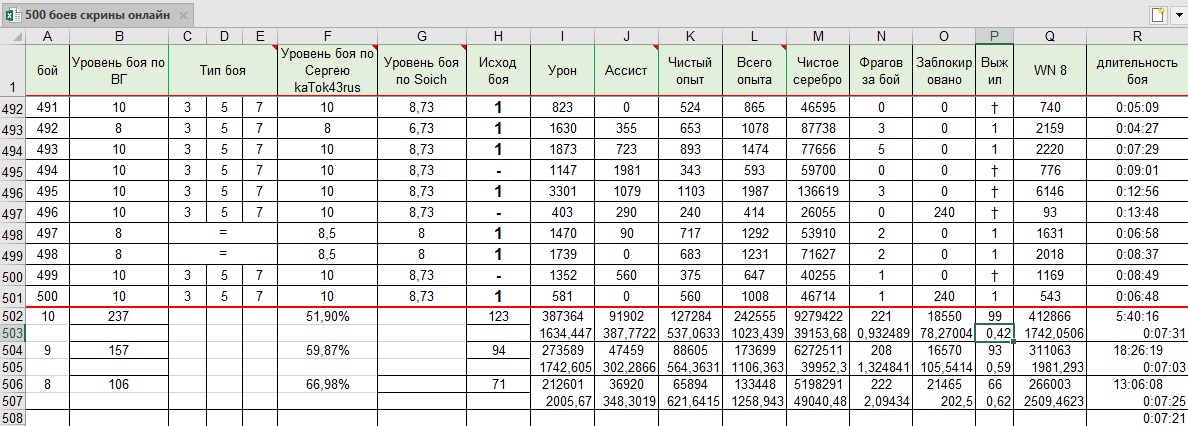The height and width of the screenshot is (426, 1188).
Task: Click the 'Исход боя' header cell
Action: (498, 72)
